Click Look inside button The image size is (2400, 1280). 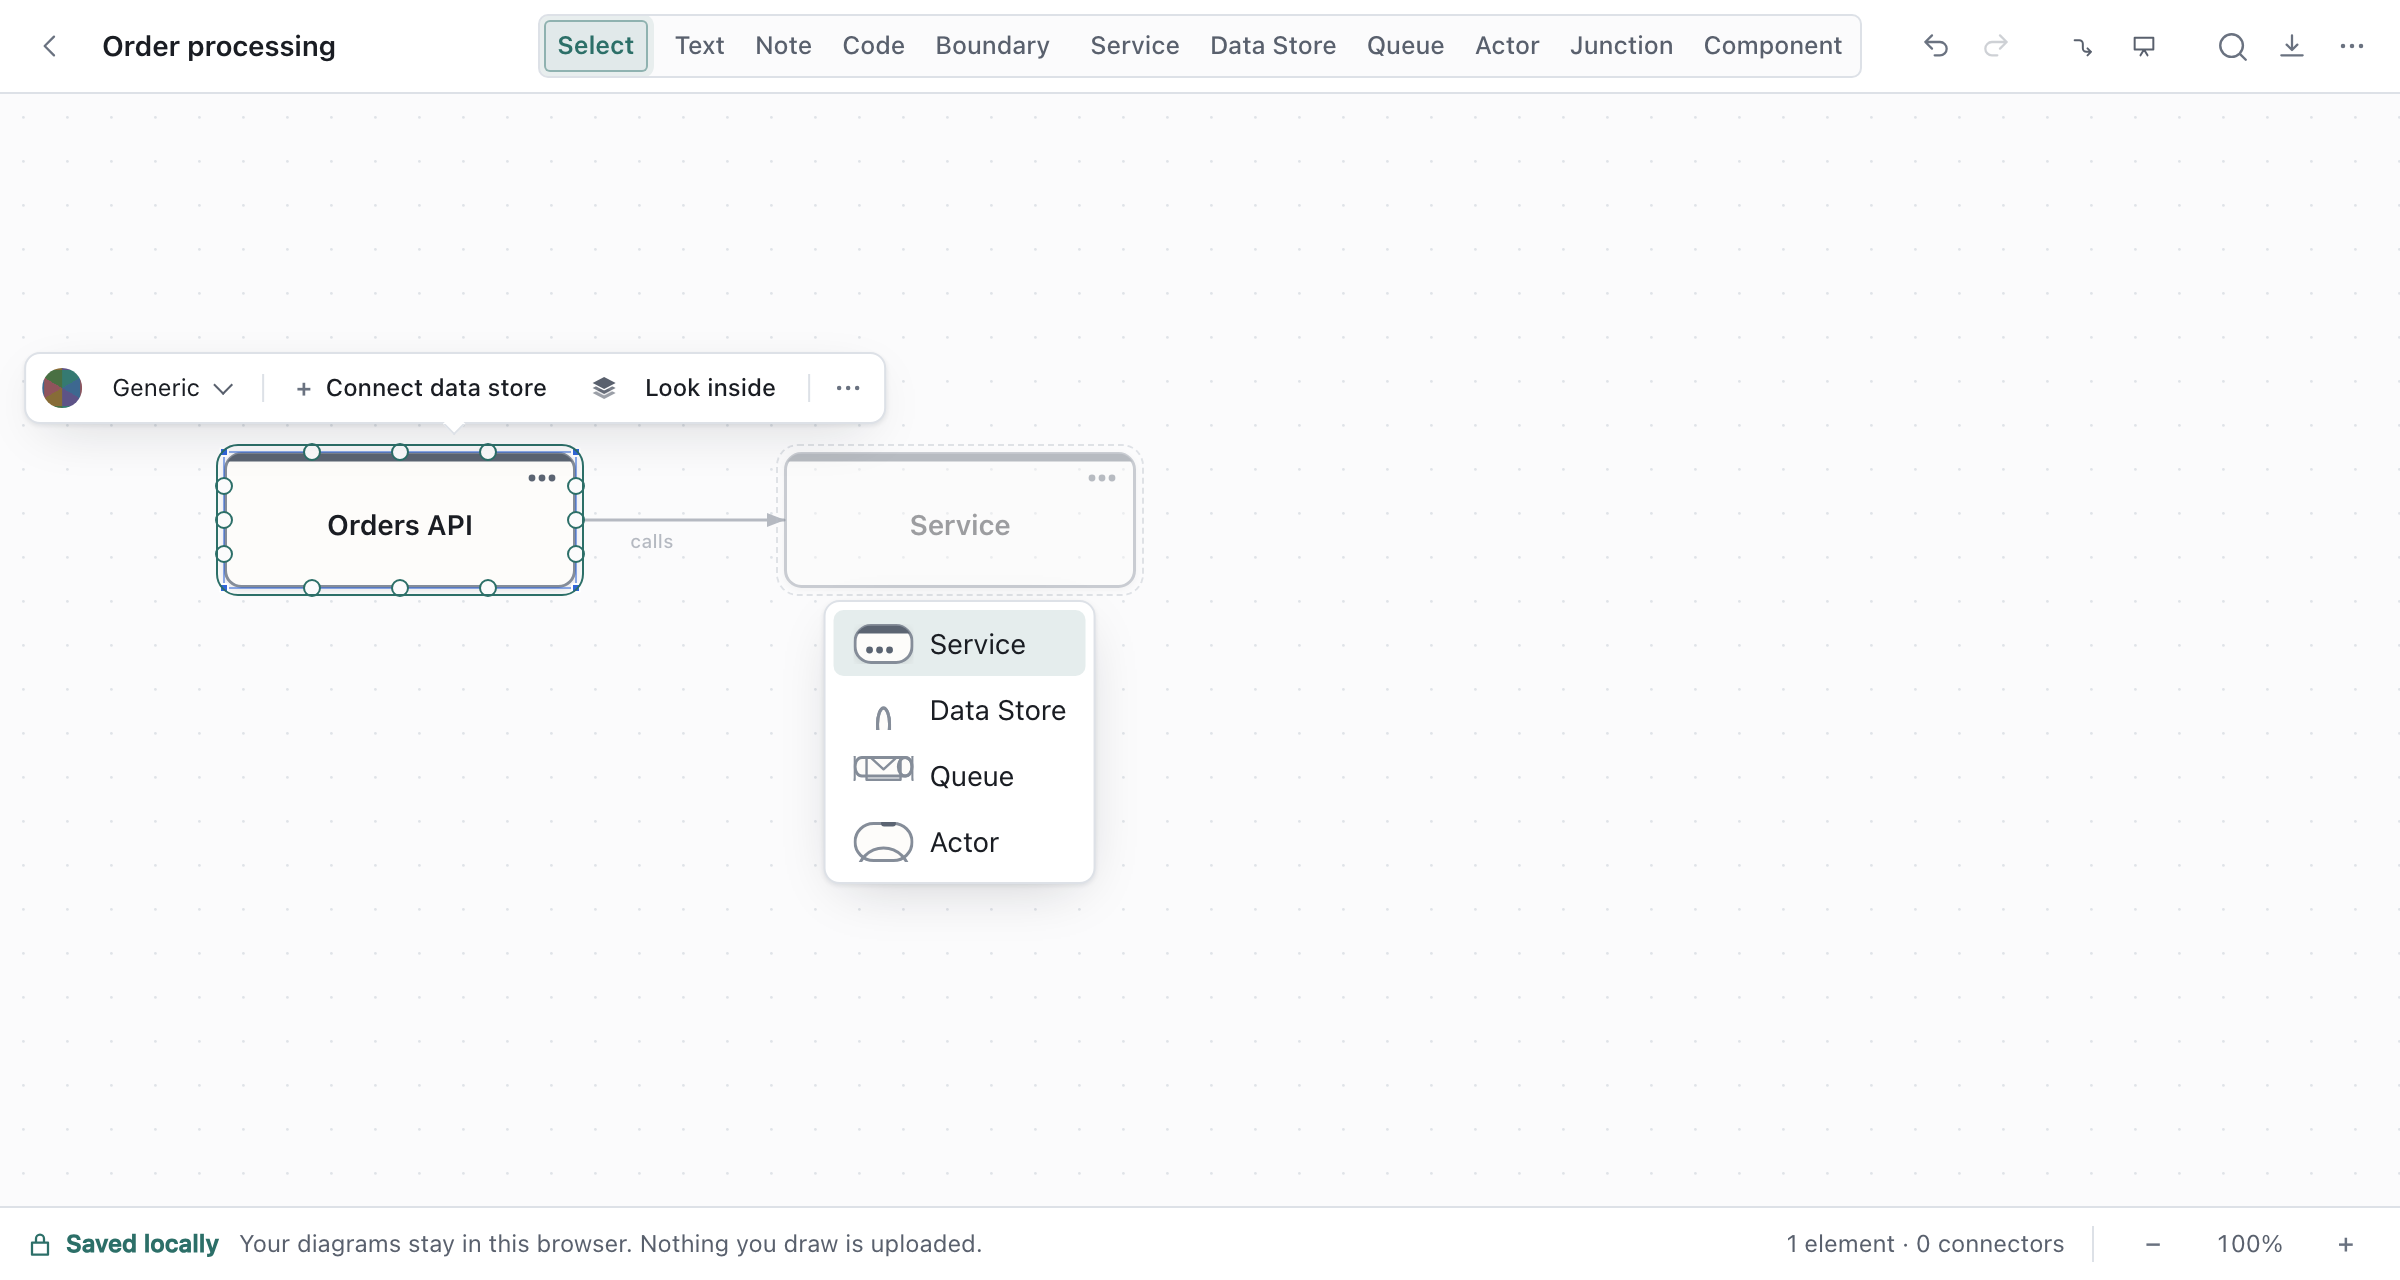(x=710, y=388)
